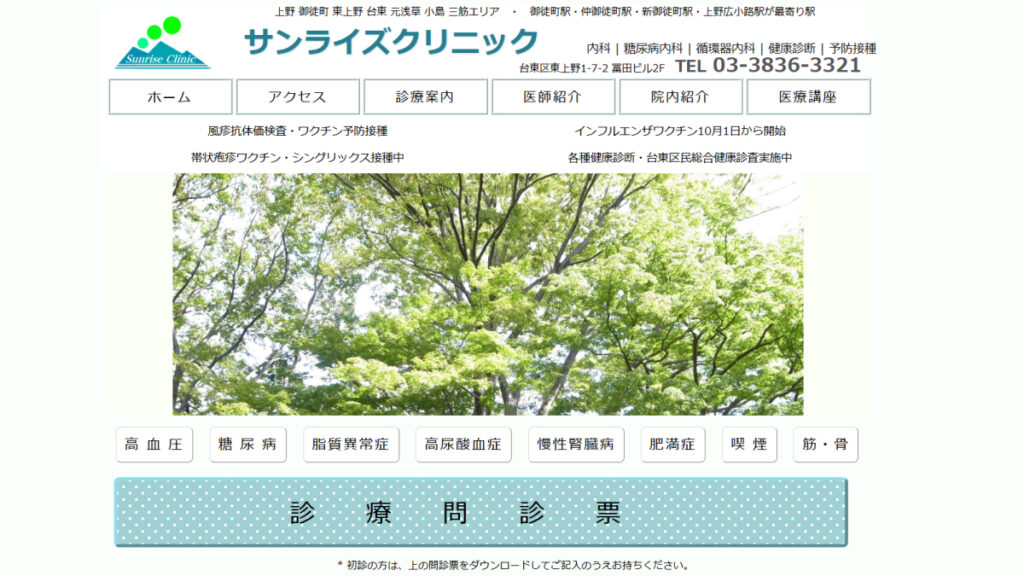This screenshot has width=1024, height=576.
Task: Click the 高尿酸血症 button
Action: pos(463,445)
